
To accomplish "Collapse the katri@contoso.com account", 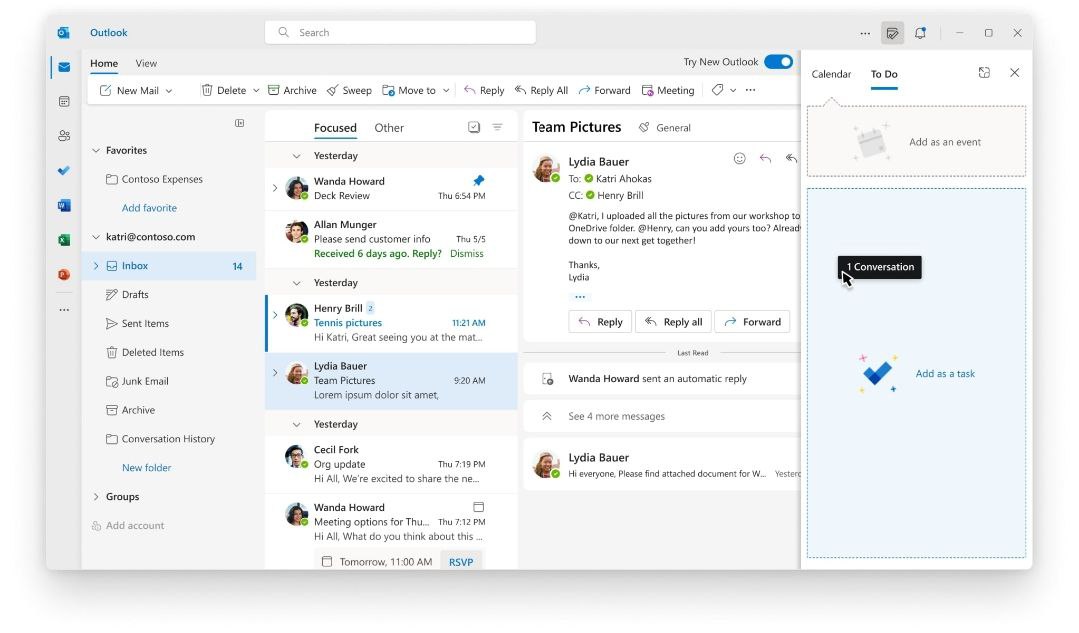I will (x=96, y=237).
